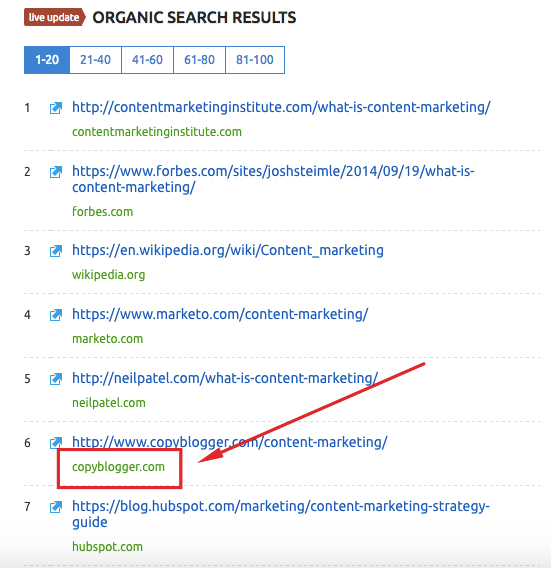Open external link icon for Marketo result

(x=56, y=315)
